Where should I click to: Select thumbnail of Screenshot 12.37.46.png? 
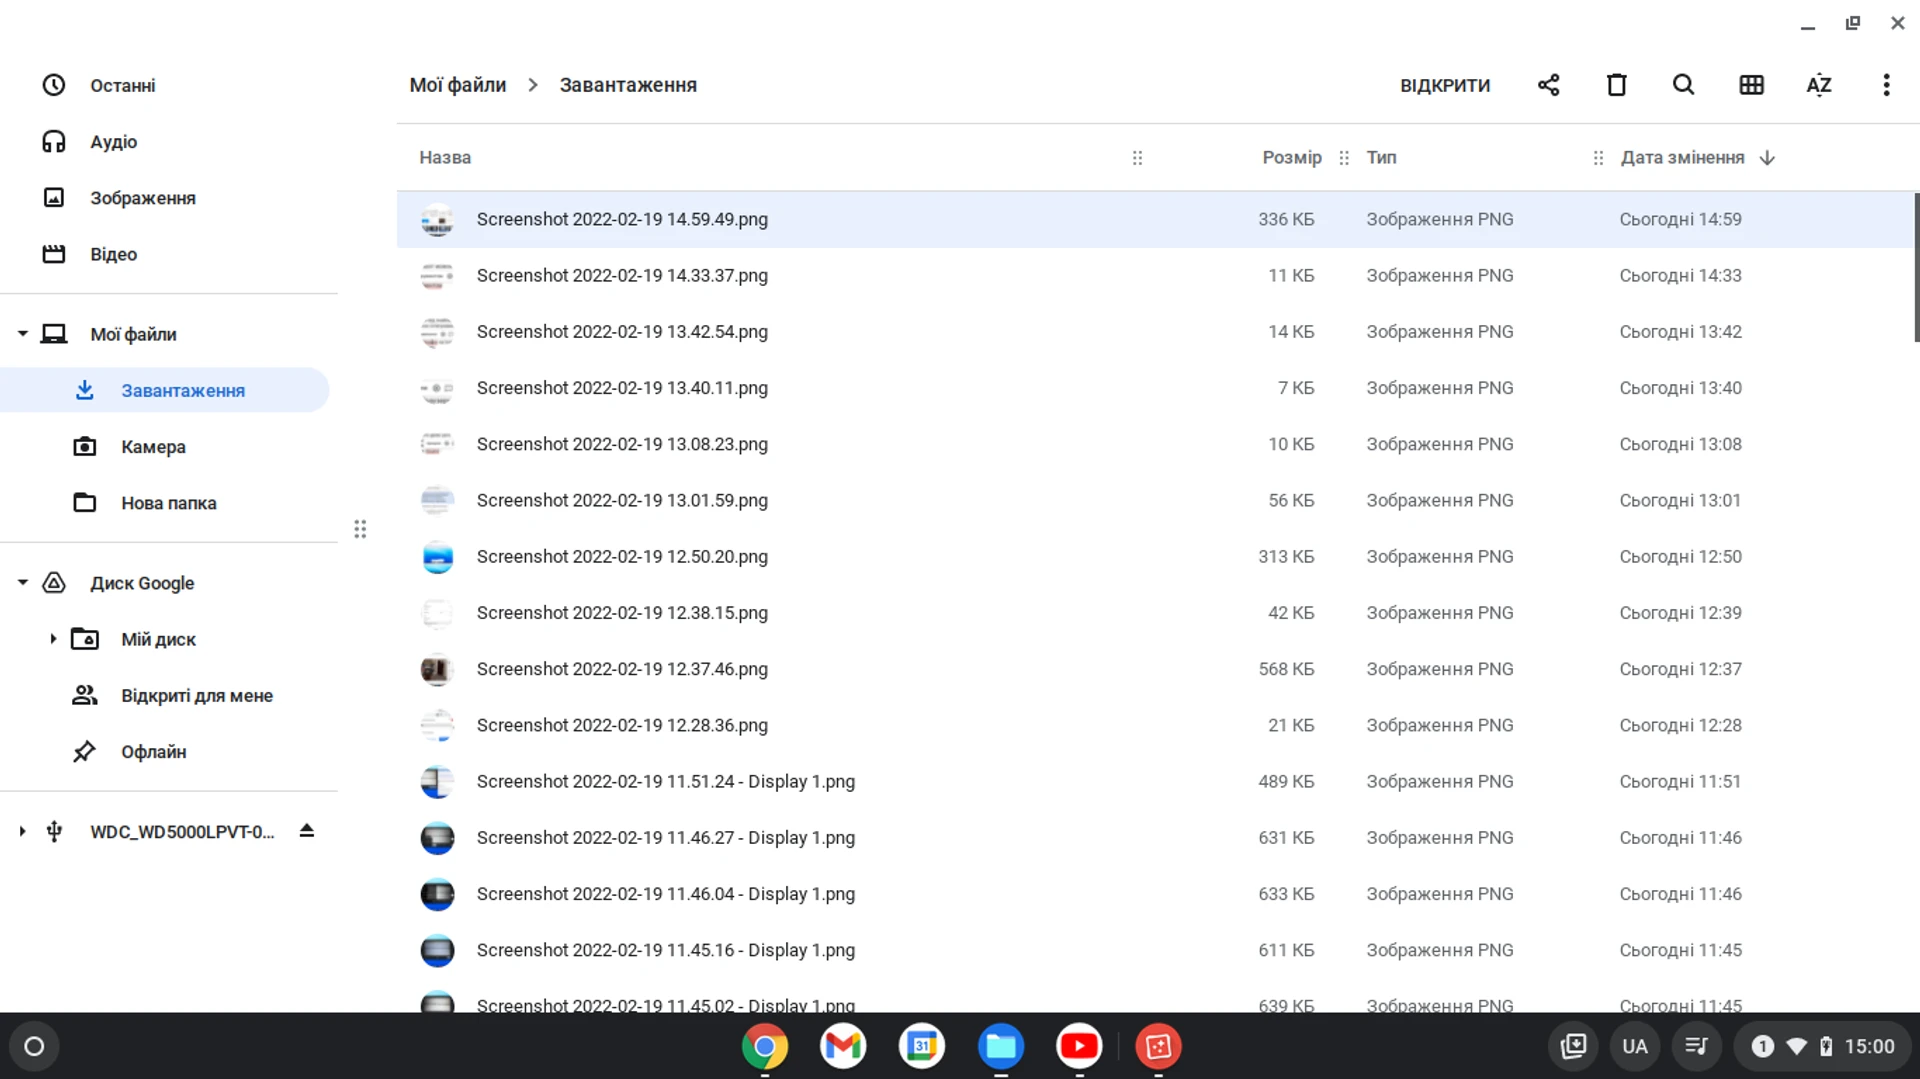(437, 669)
